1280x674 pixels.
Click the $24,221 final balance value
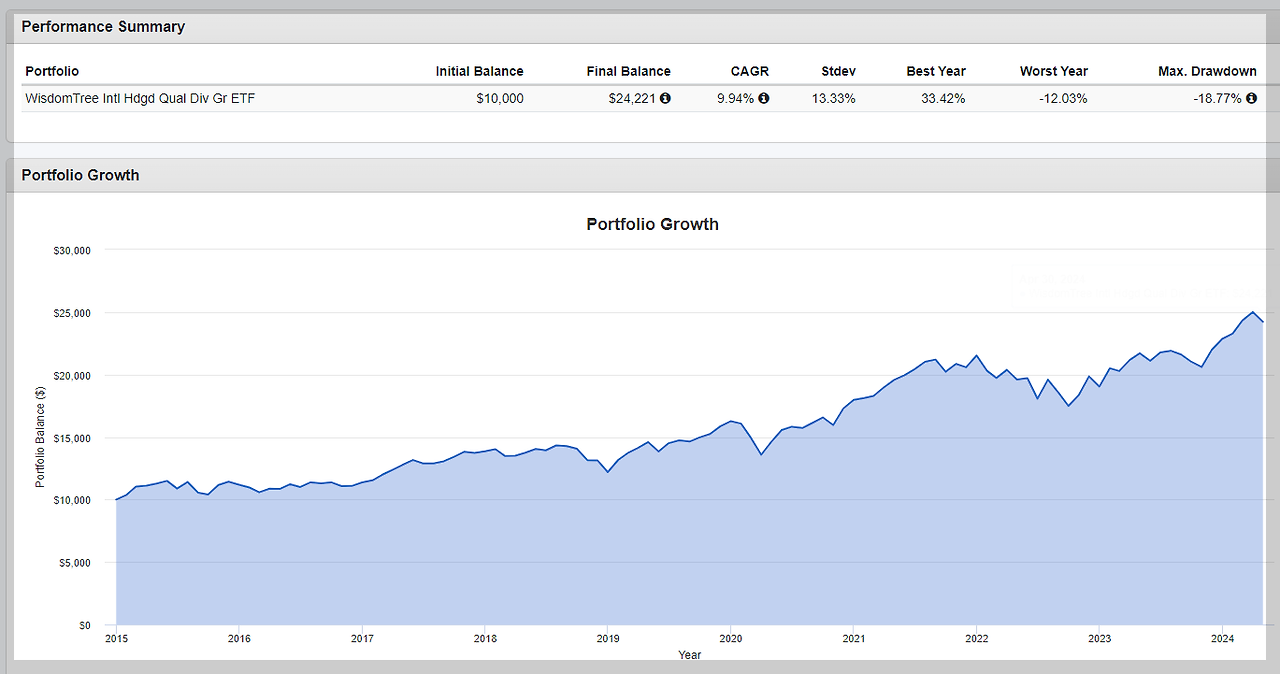tap(632, 98)
